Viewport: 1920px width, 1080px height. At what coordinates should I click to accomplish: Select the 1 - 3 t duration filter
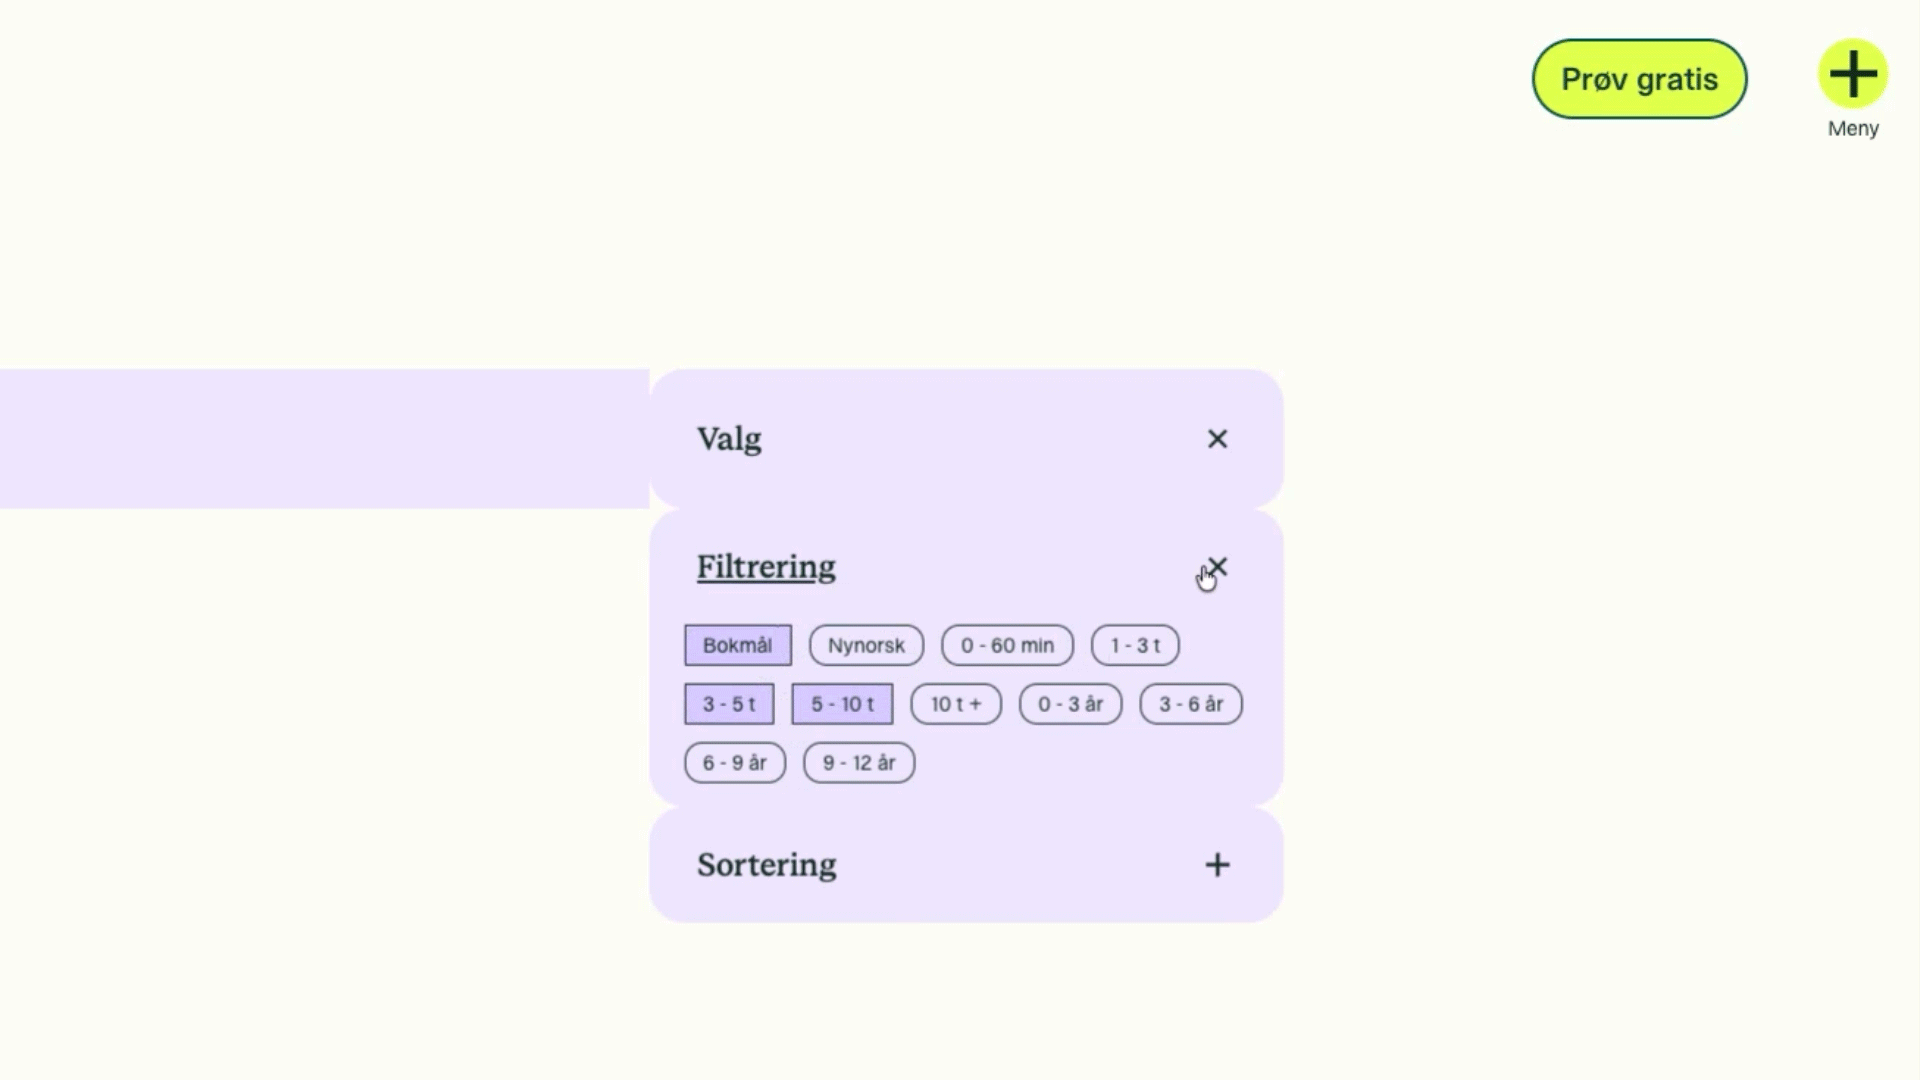[x=1135, y=646]
